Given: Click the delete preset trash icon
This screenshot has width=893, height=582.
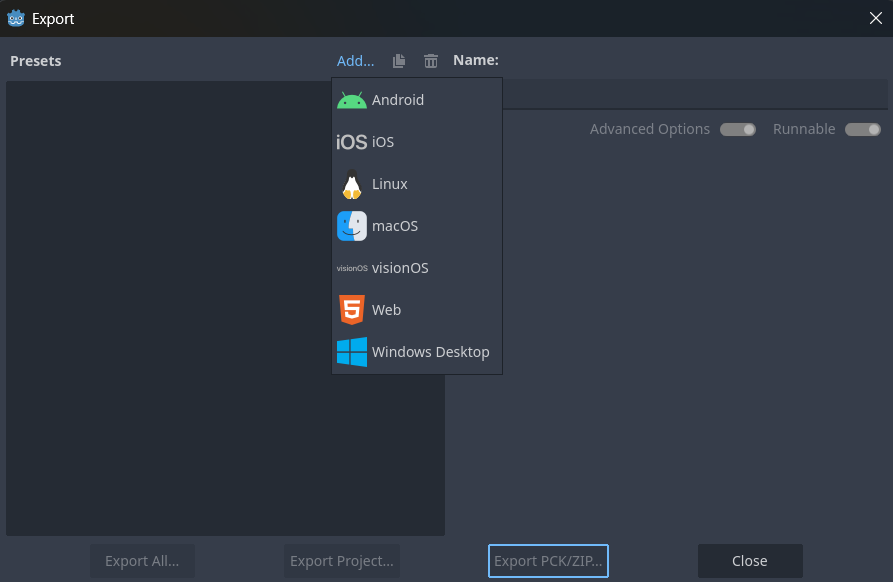Looking at the screenshot, I should tap(430, 60).
